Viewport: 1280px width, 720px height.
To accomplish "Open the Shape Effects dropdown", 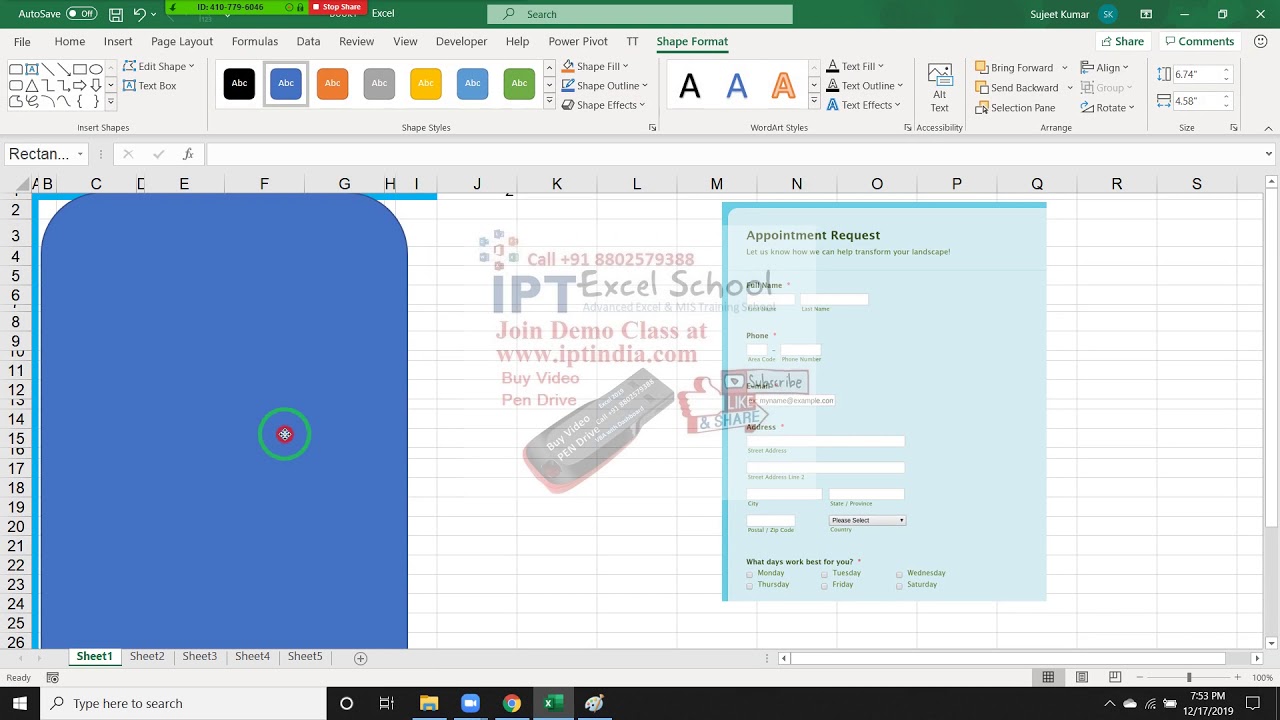I will click(603, 105).
